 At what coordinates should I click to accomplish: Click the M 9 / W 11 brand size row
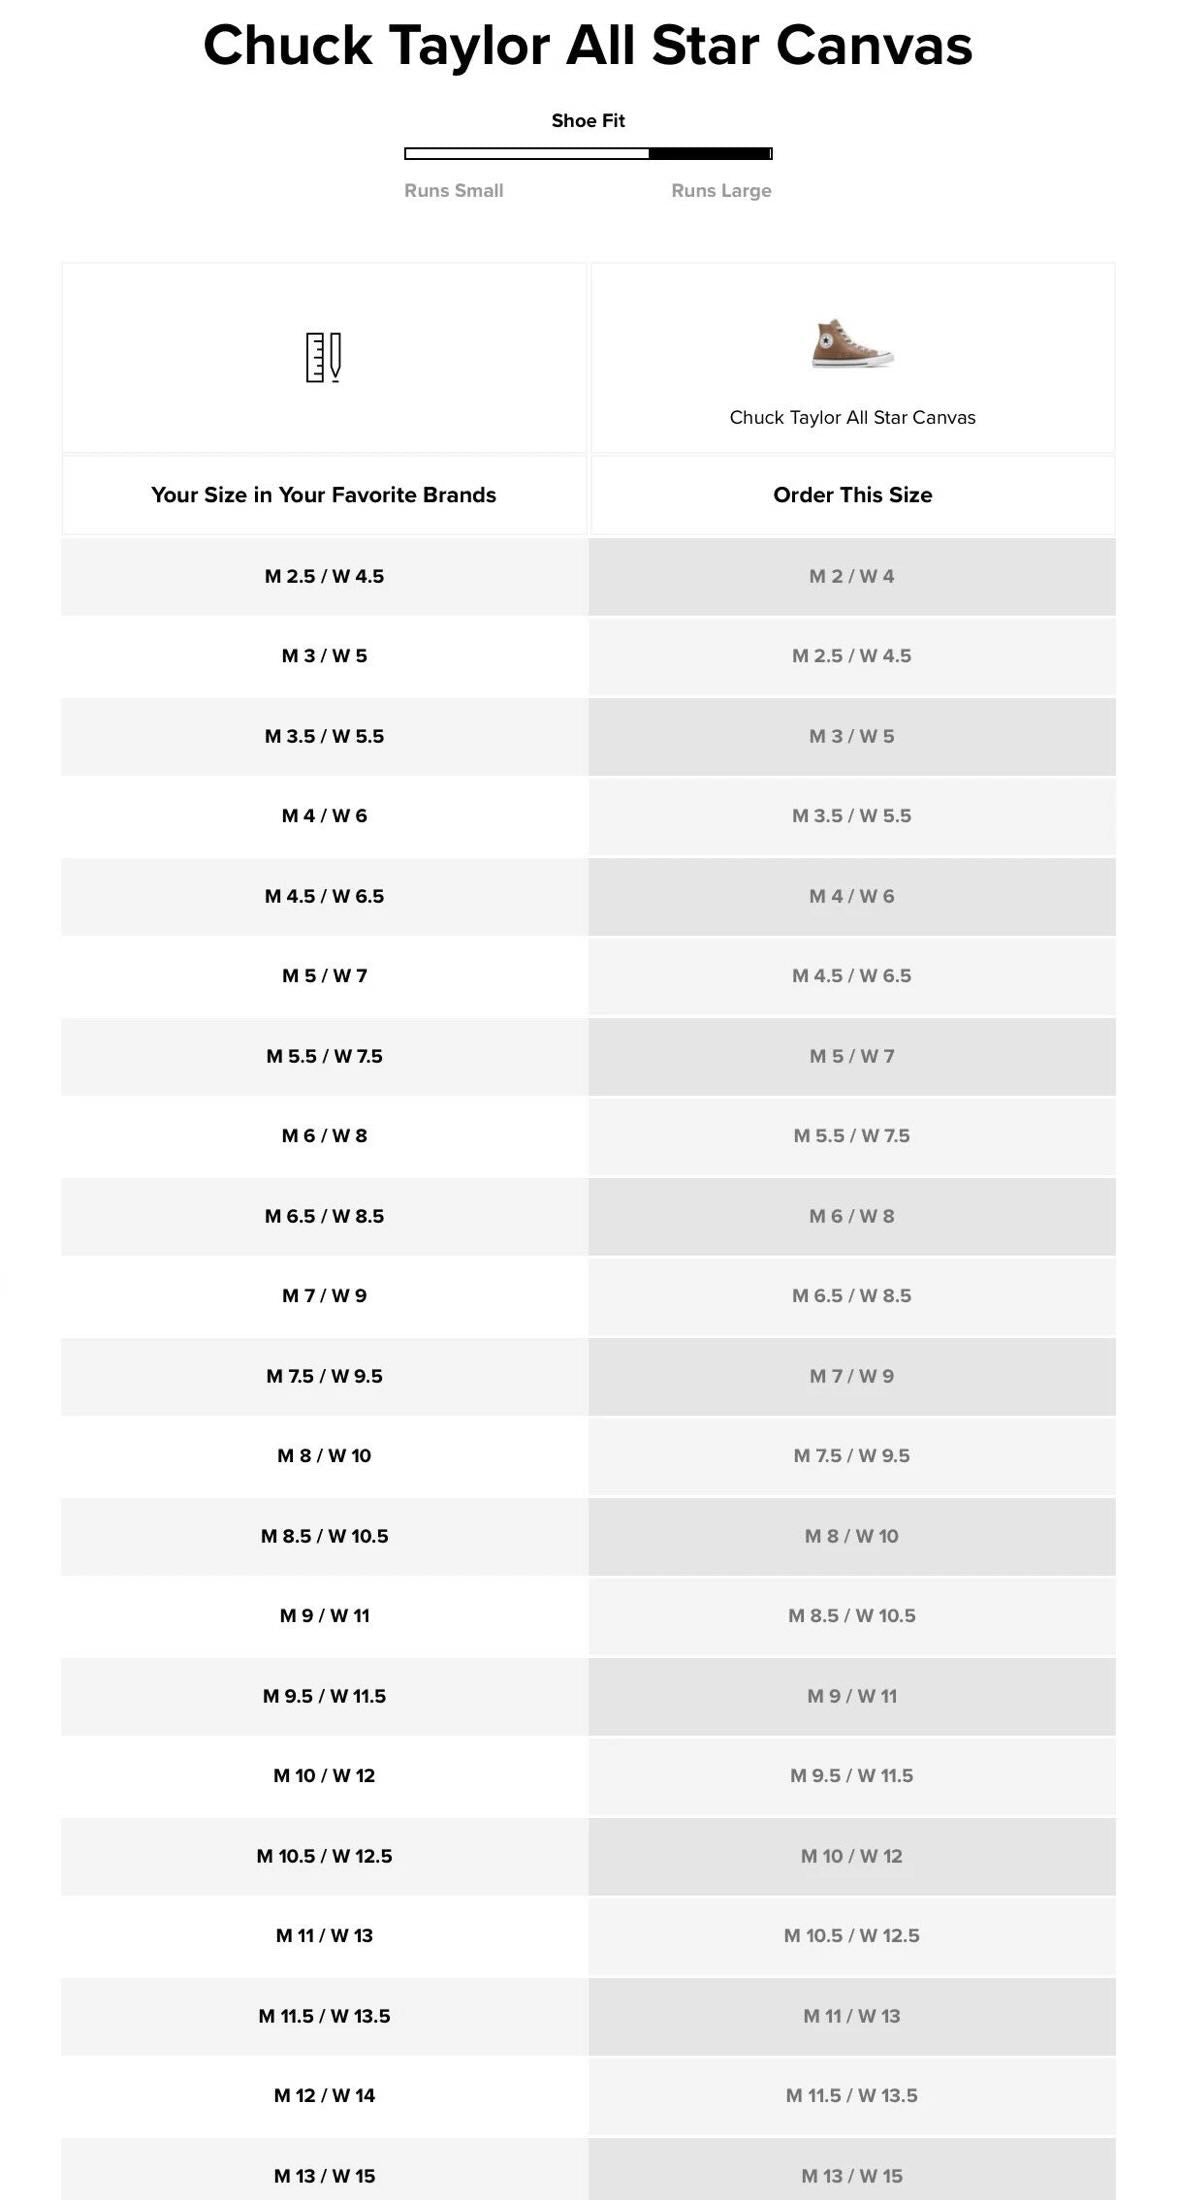(x=324, y=1616)
